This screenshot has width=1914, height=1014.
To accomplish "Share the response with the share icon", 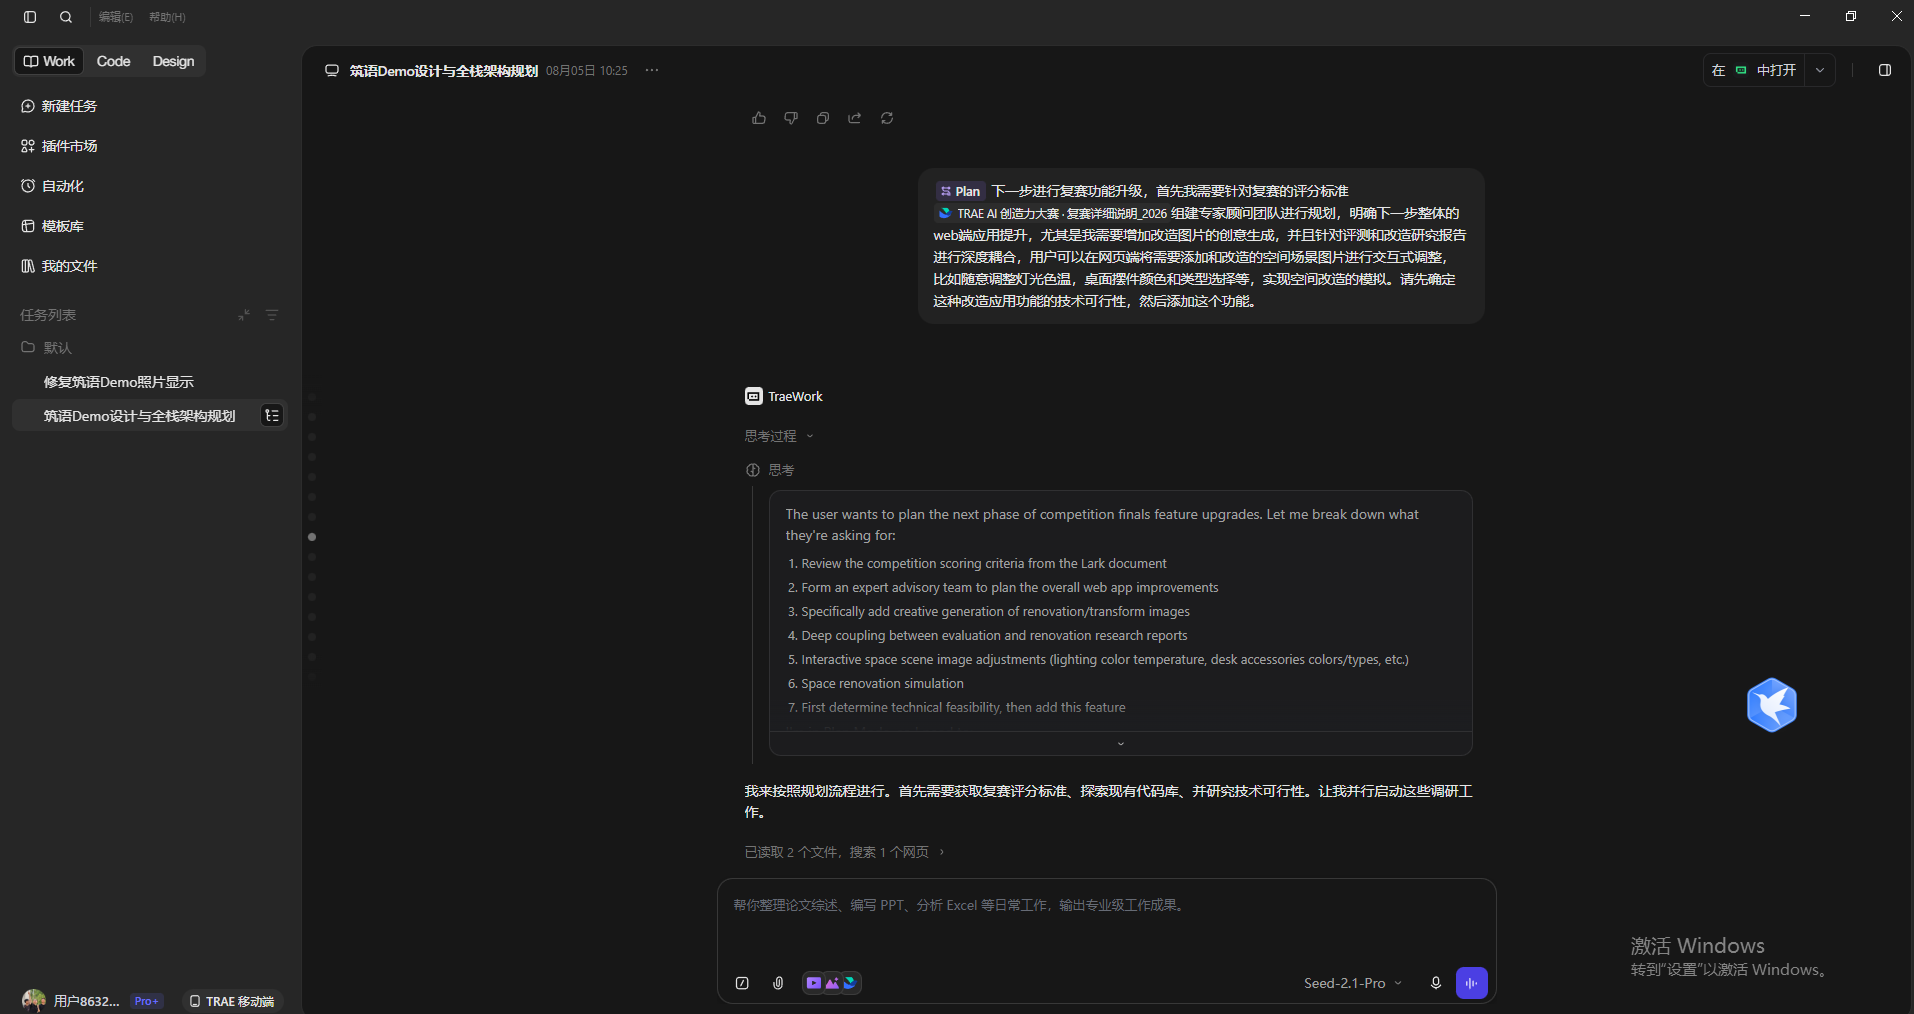I will pos(855,118).
